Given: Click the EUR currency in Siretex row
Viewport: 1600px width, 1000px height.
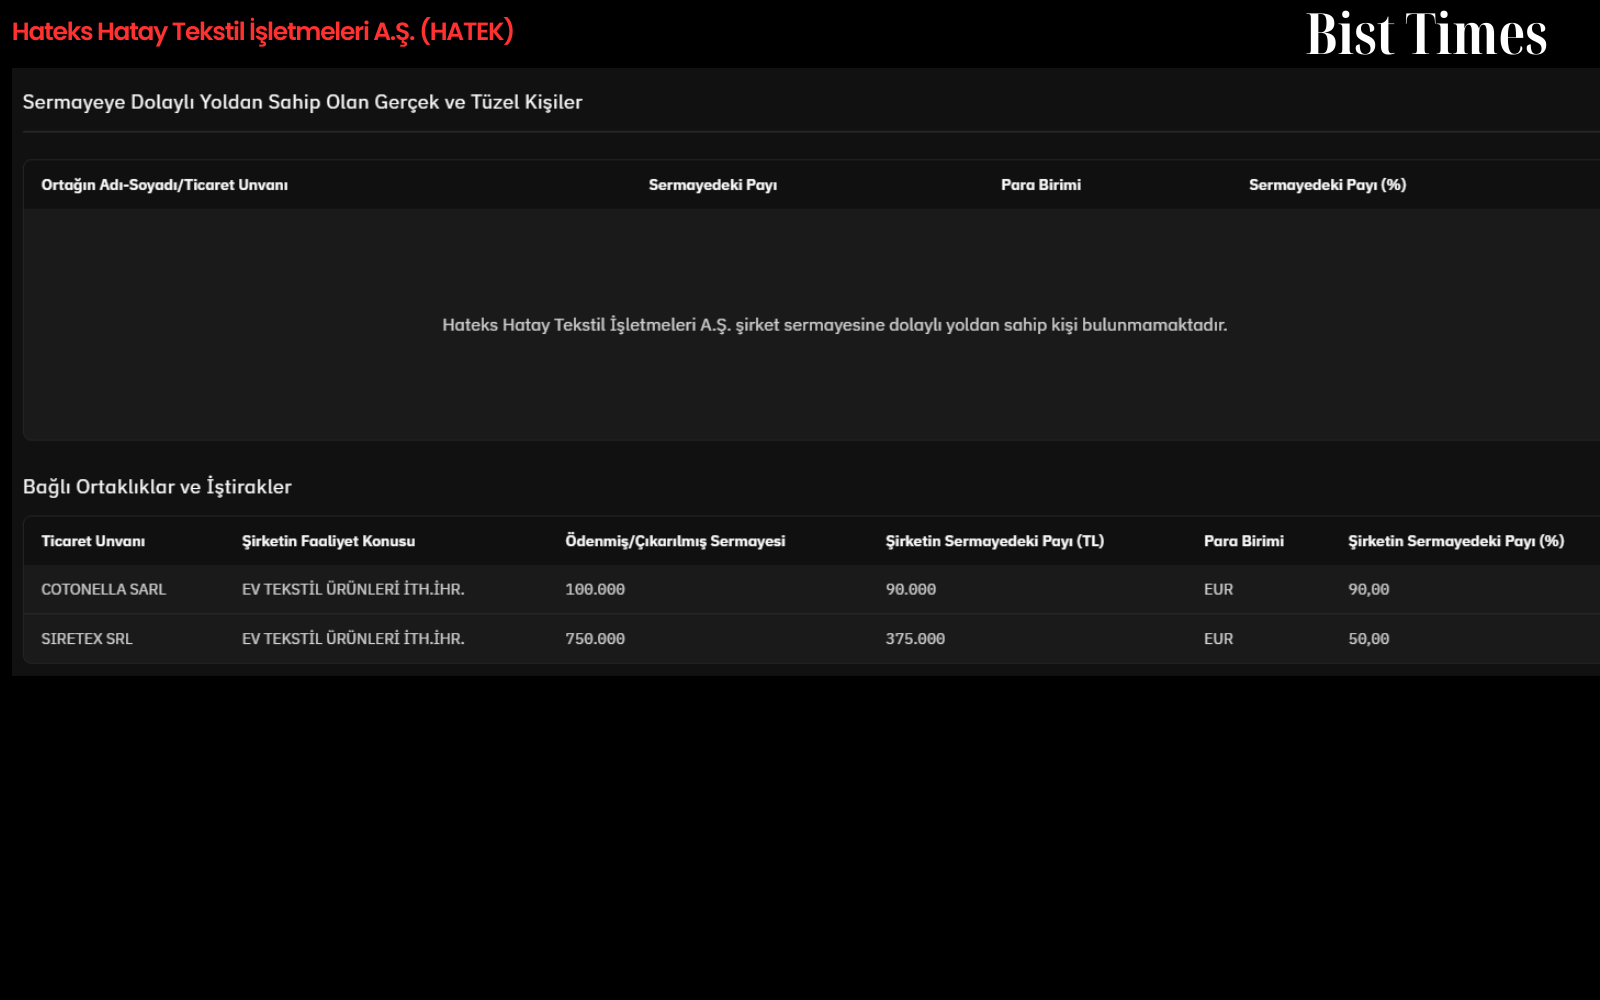Looking at the screenshot, I should (x=1218, y=639).
